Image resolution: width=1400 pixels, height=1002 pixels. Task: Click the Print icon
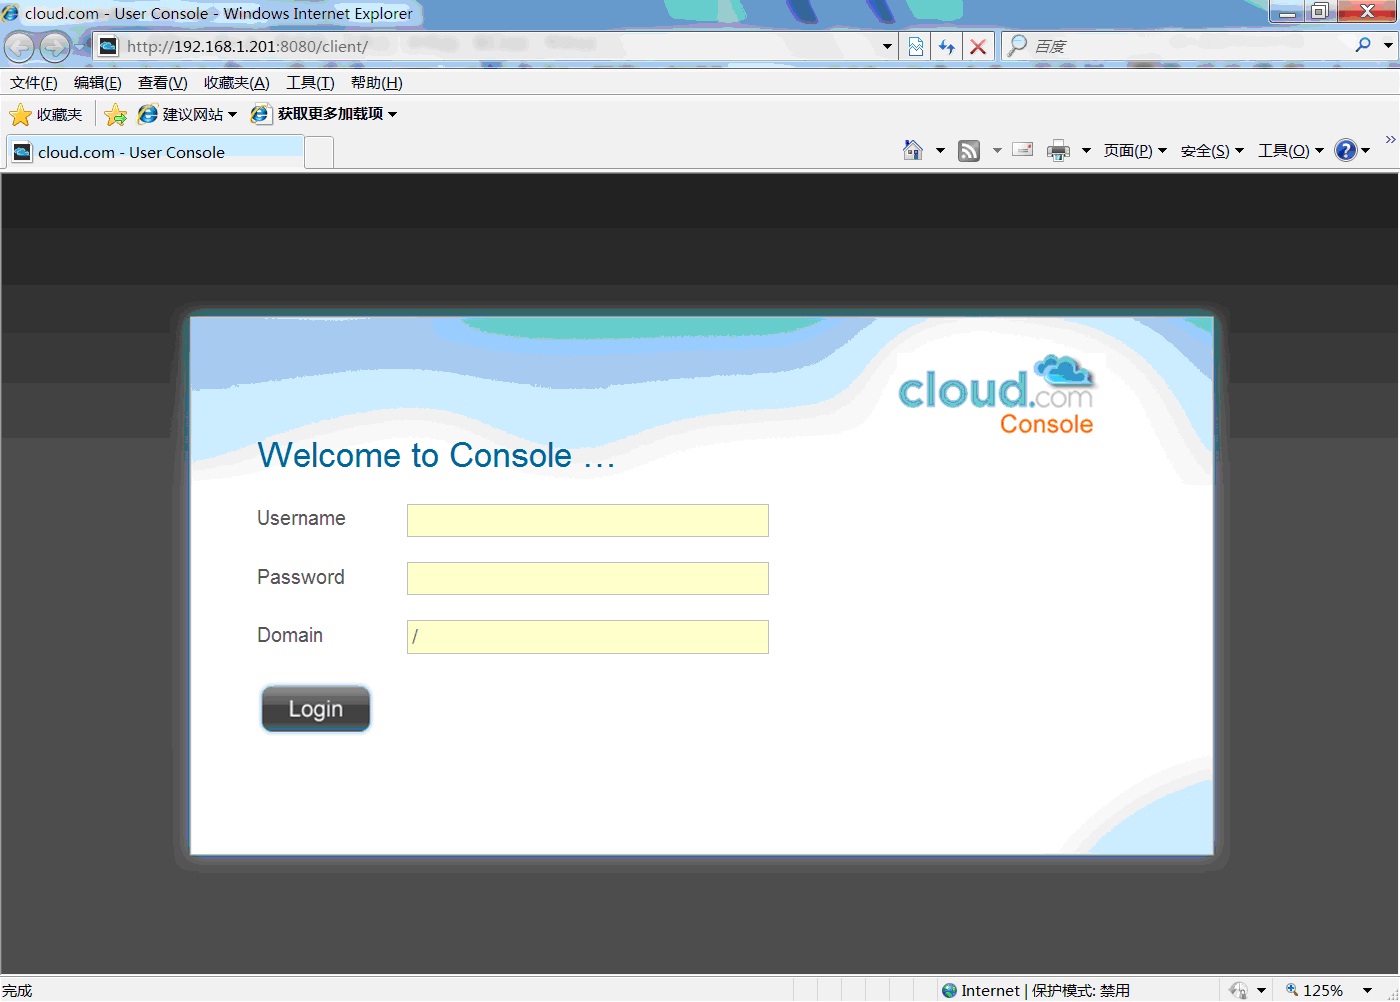pos(1057,149)
